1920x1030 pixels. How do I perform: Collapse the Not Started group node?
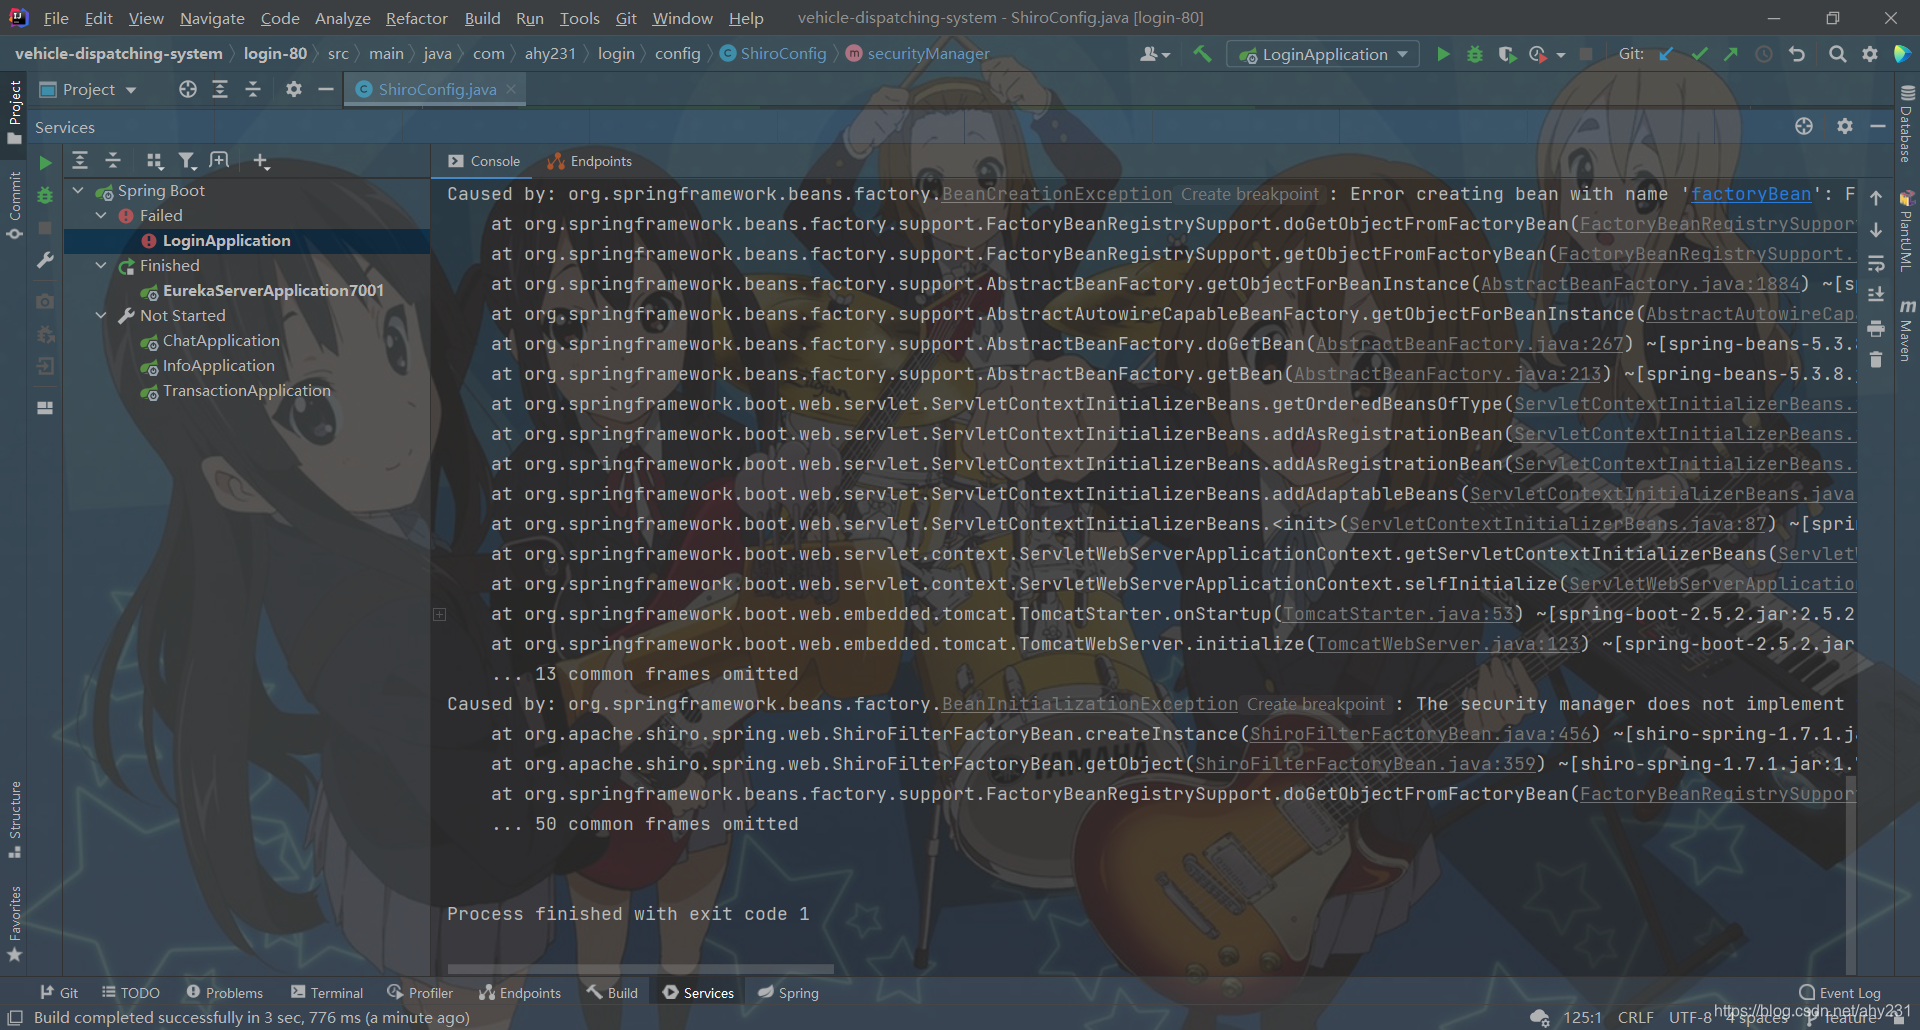pos(101,315)
